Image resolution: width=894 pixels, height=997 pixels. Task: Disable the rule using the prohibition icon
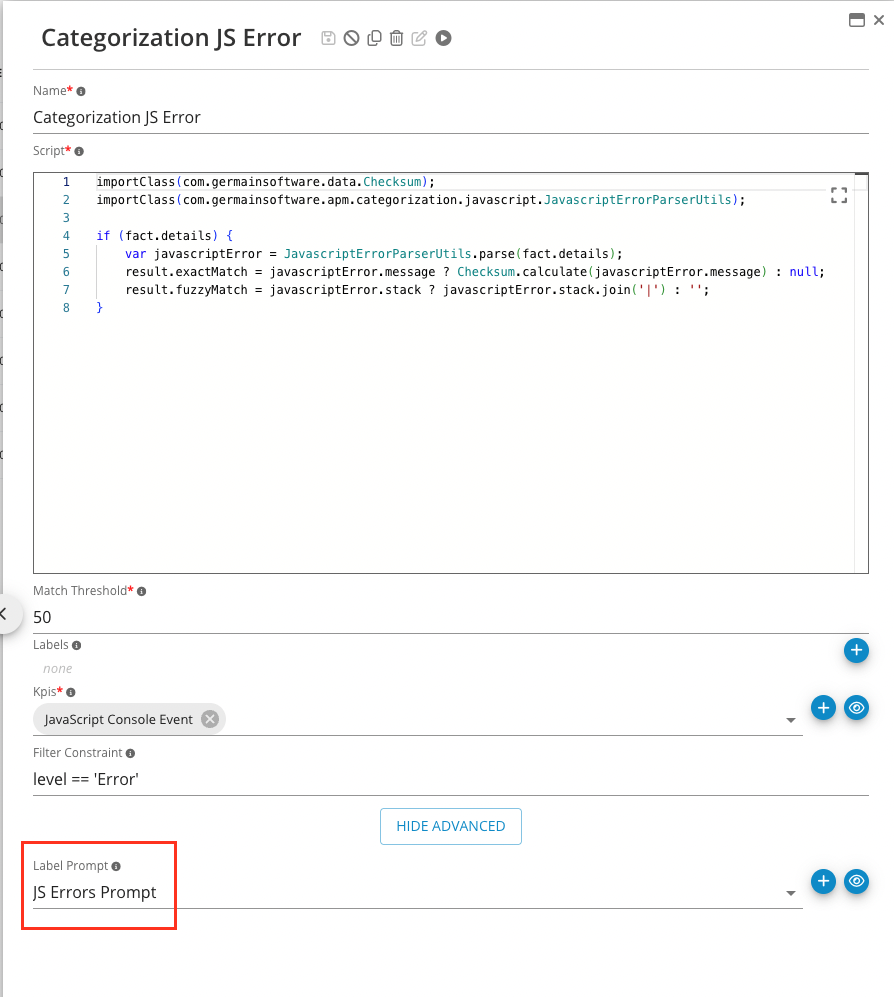coord(351,38)
